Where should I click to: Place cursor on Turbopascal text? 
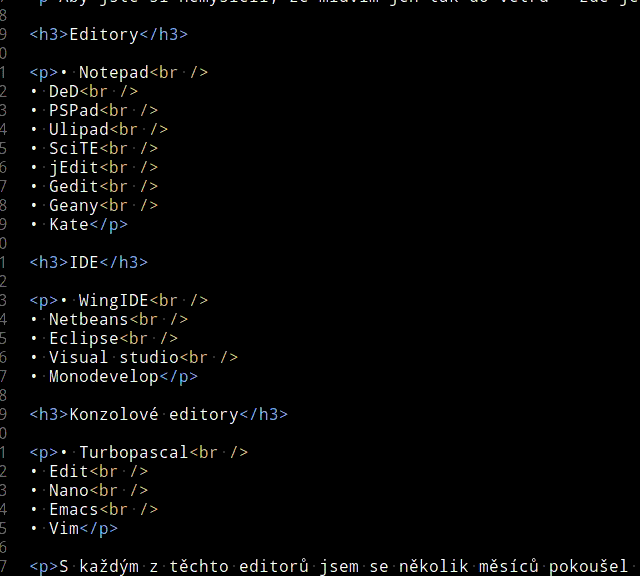tap(133, 452)
